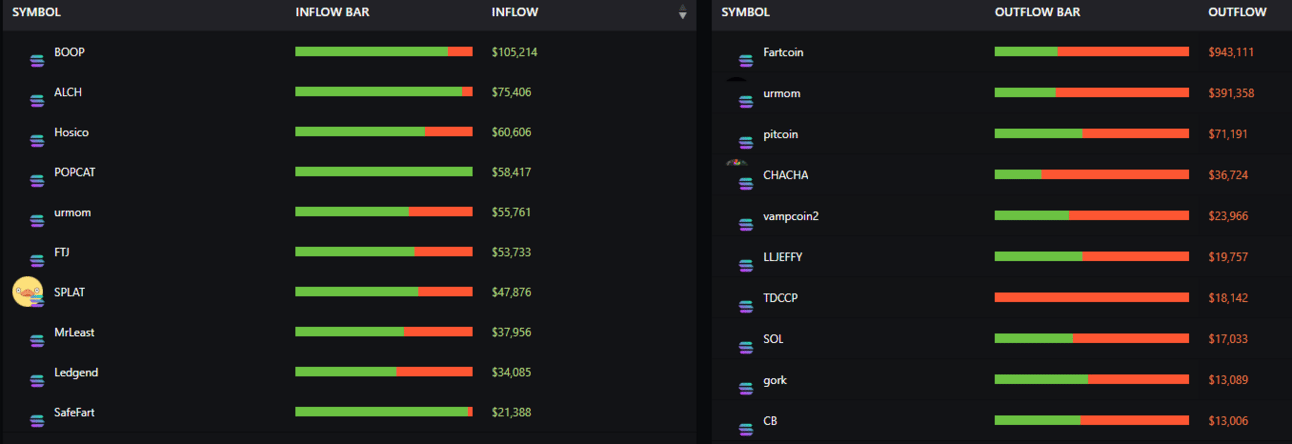
Task: Click the SafeFart token icon
Action: (37, 421)
